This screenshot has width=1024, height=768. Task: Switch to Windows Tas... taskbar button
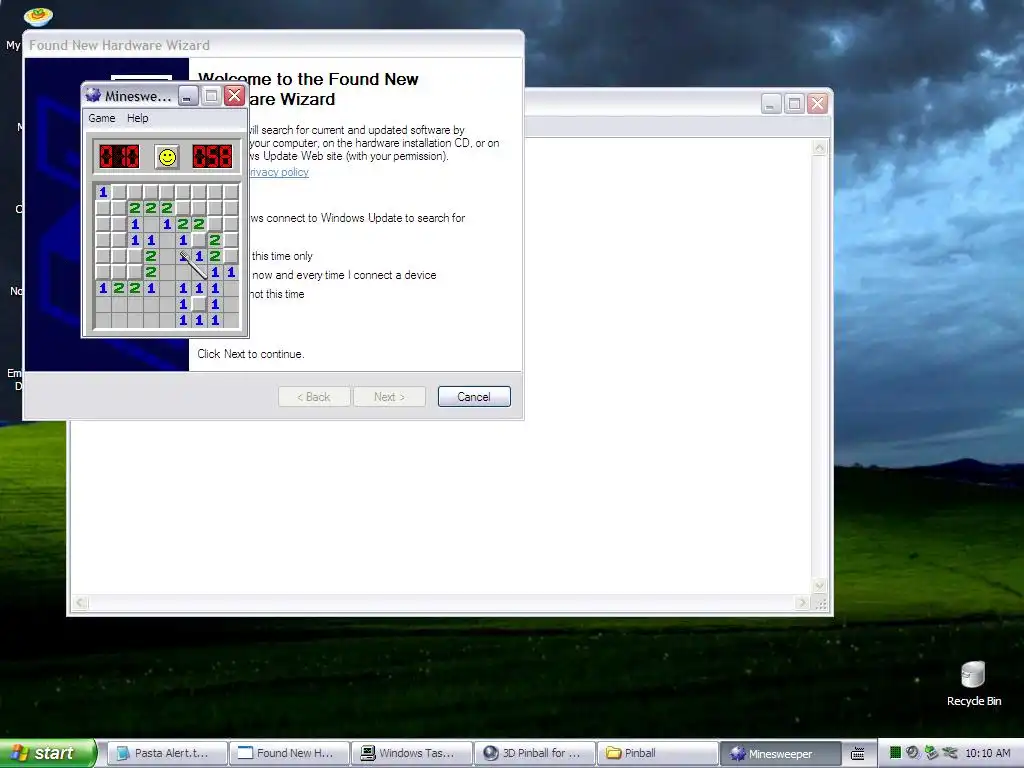[x=411, y=754]
